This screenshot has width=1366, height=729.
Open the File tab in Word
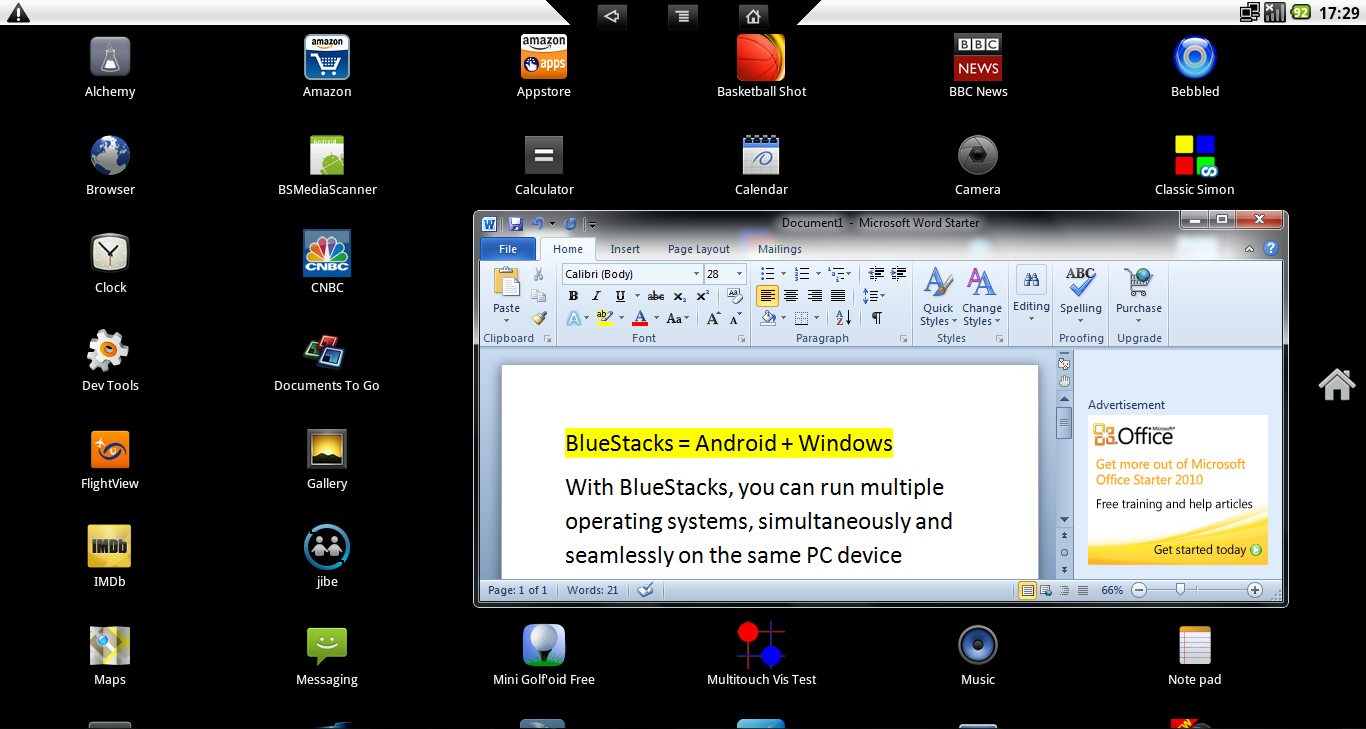(x=508, y=249)
